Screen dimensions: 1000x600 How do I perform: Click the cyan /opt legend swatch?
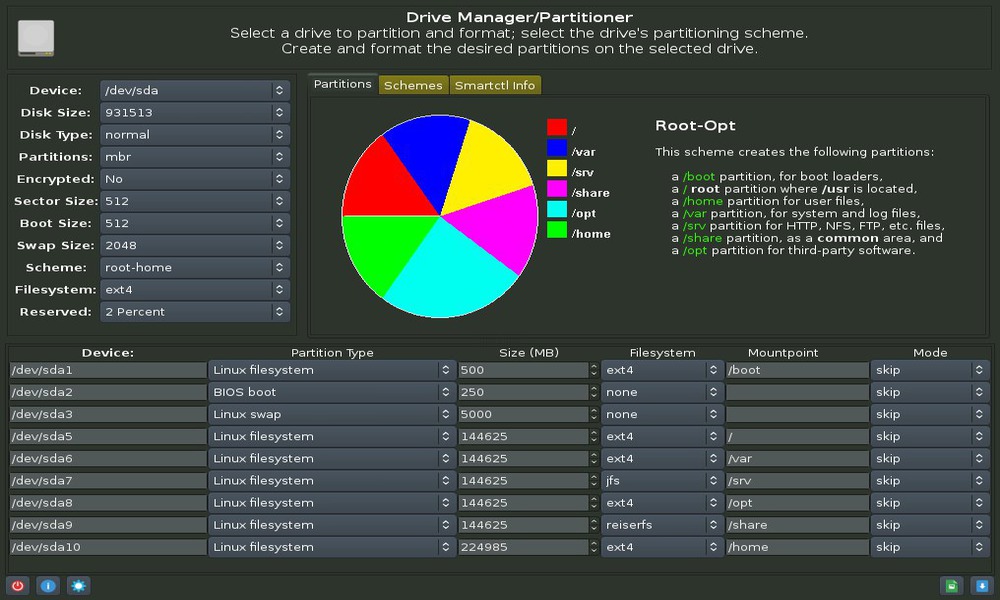[x=557, y=209]
